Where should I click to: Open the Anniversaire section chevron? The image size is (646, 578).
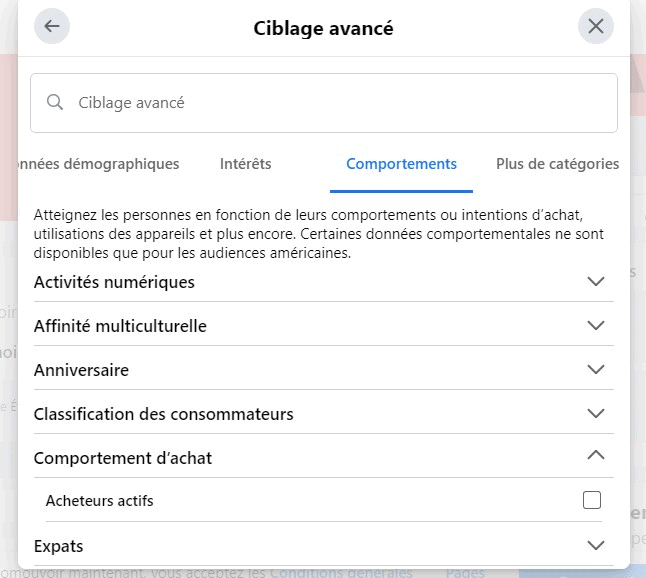tap(596, 370)
